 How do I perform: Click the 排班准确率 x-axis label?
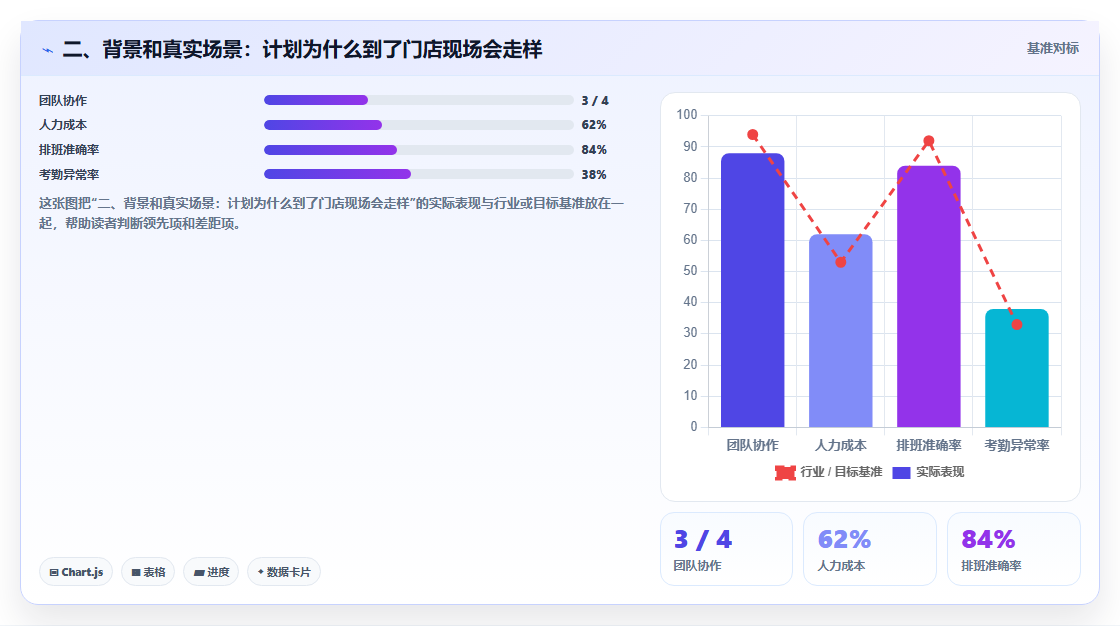(x=929, y=445)
